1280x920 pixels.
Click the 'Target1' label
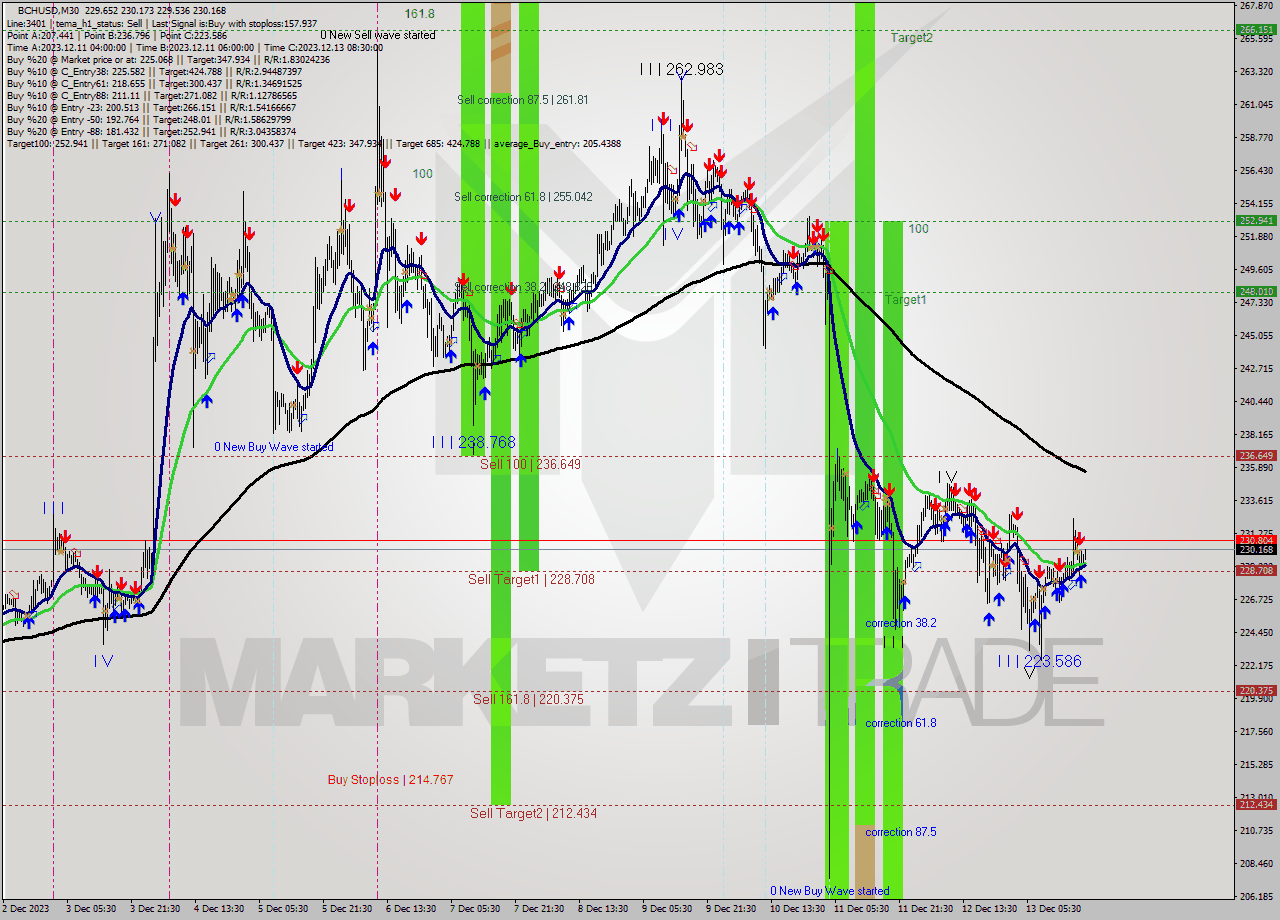(906, 300)
